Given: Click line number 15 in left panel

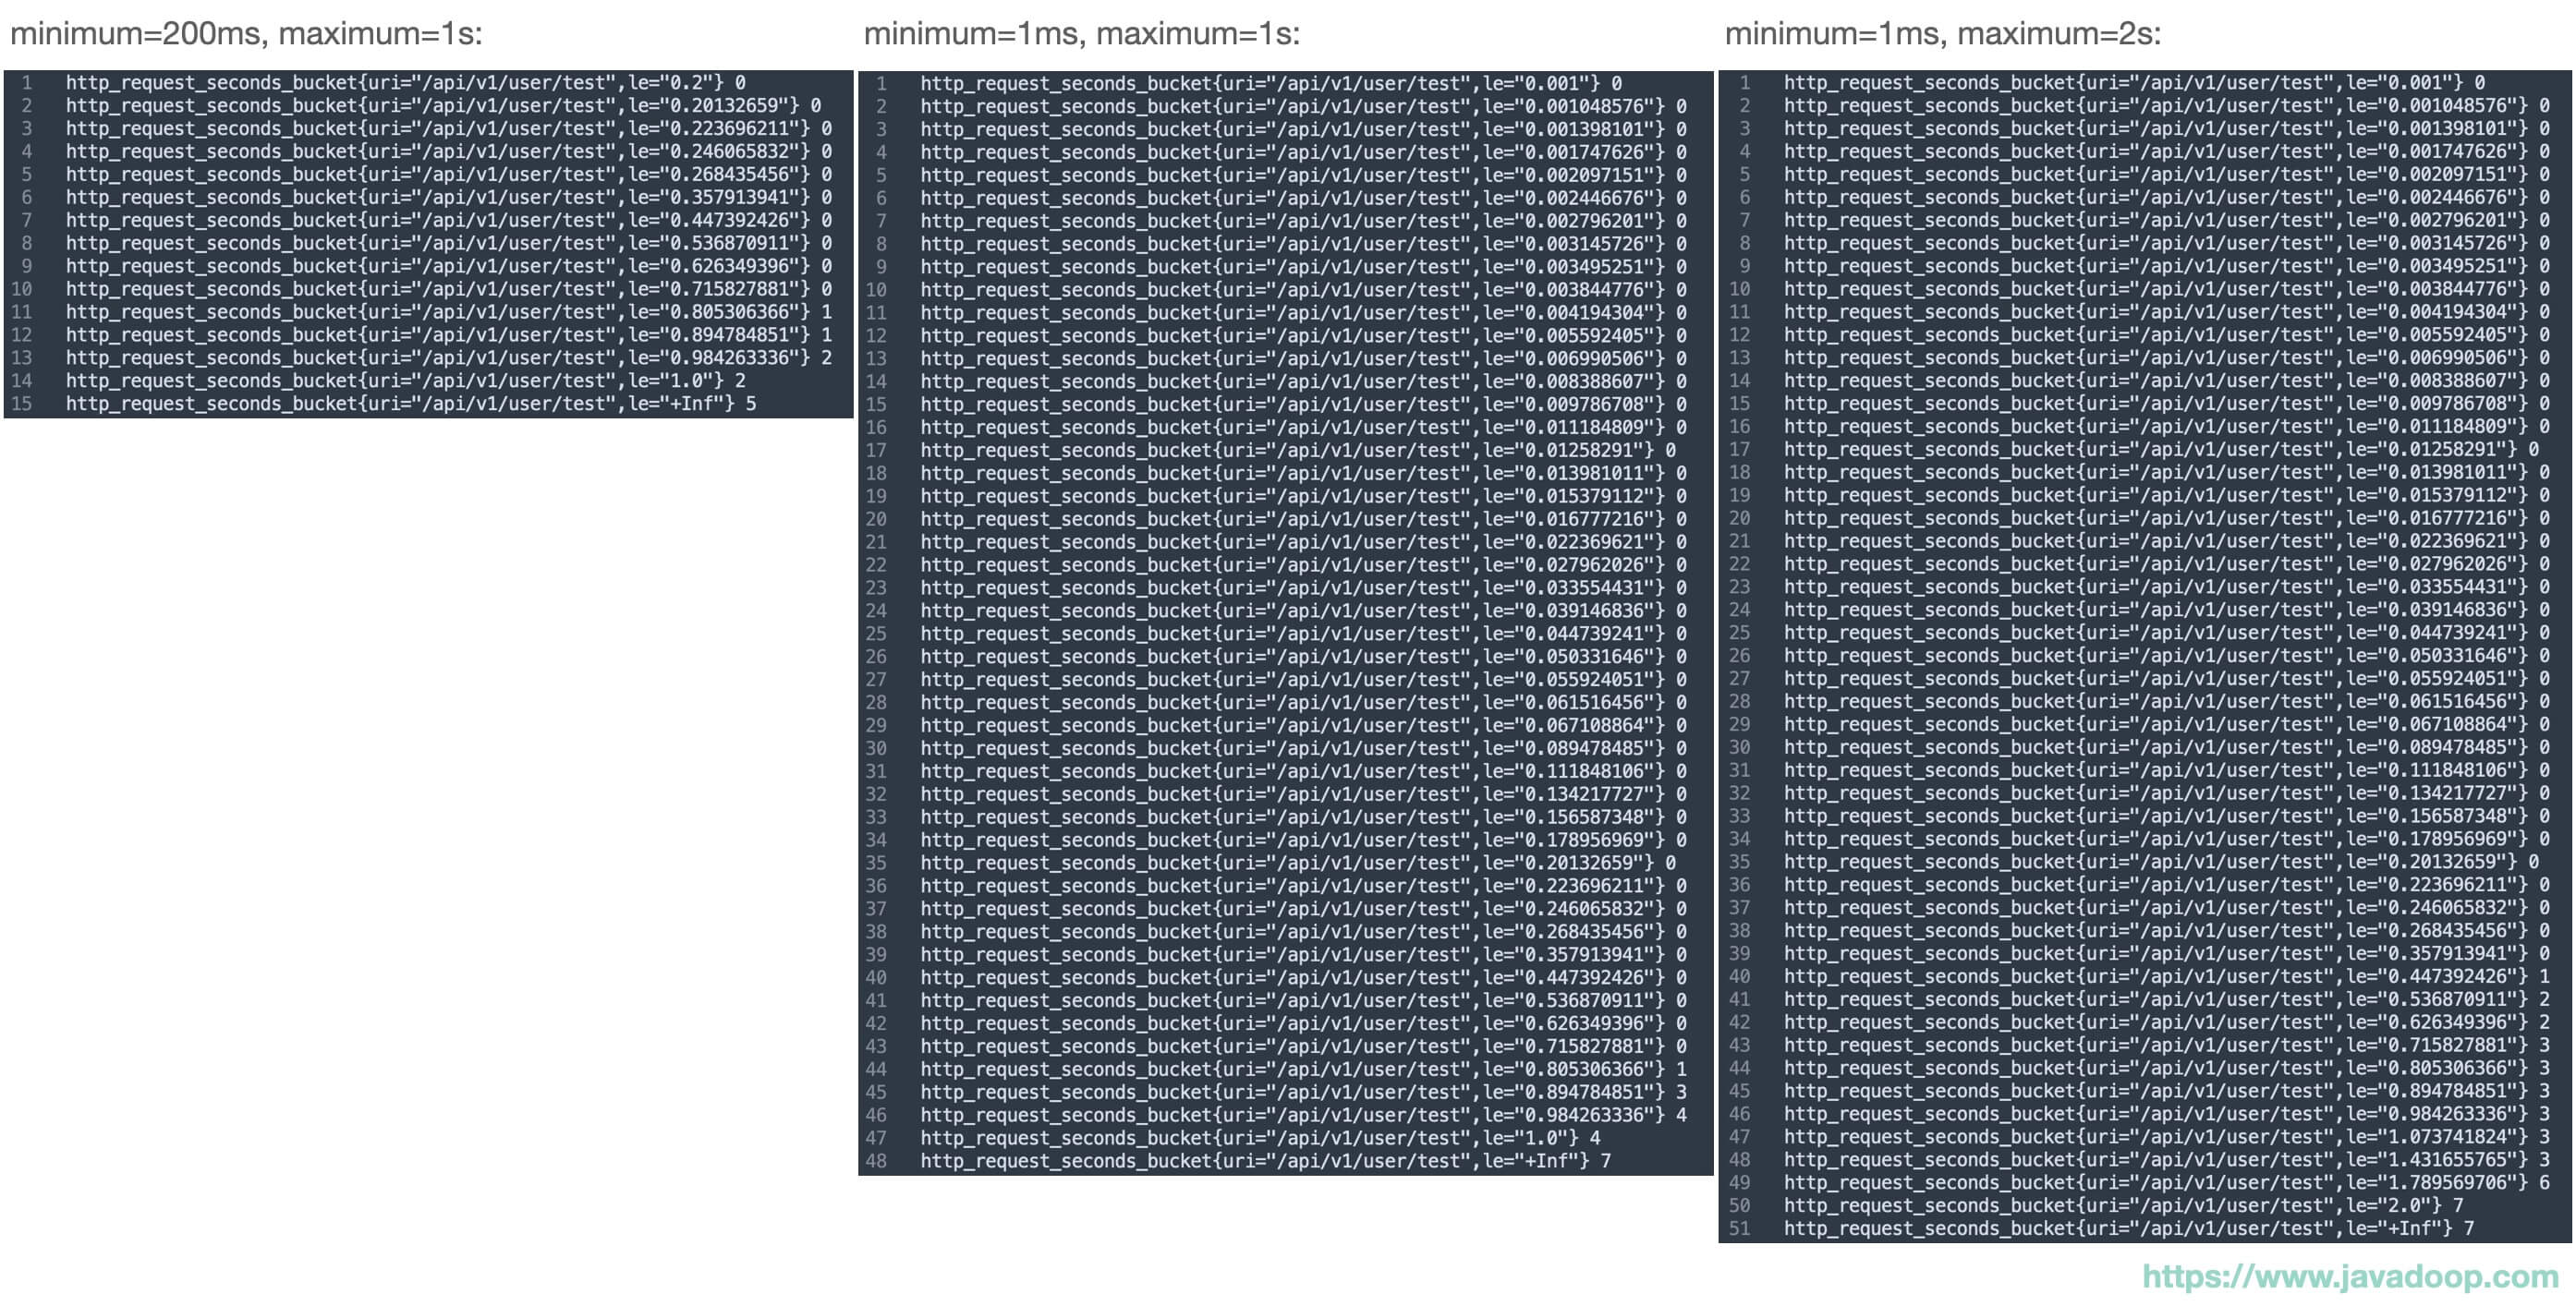Looking at the screenshot, I should pyautogui.click(x=22, y=404).
